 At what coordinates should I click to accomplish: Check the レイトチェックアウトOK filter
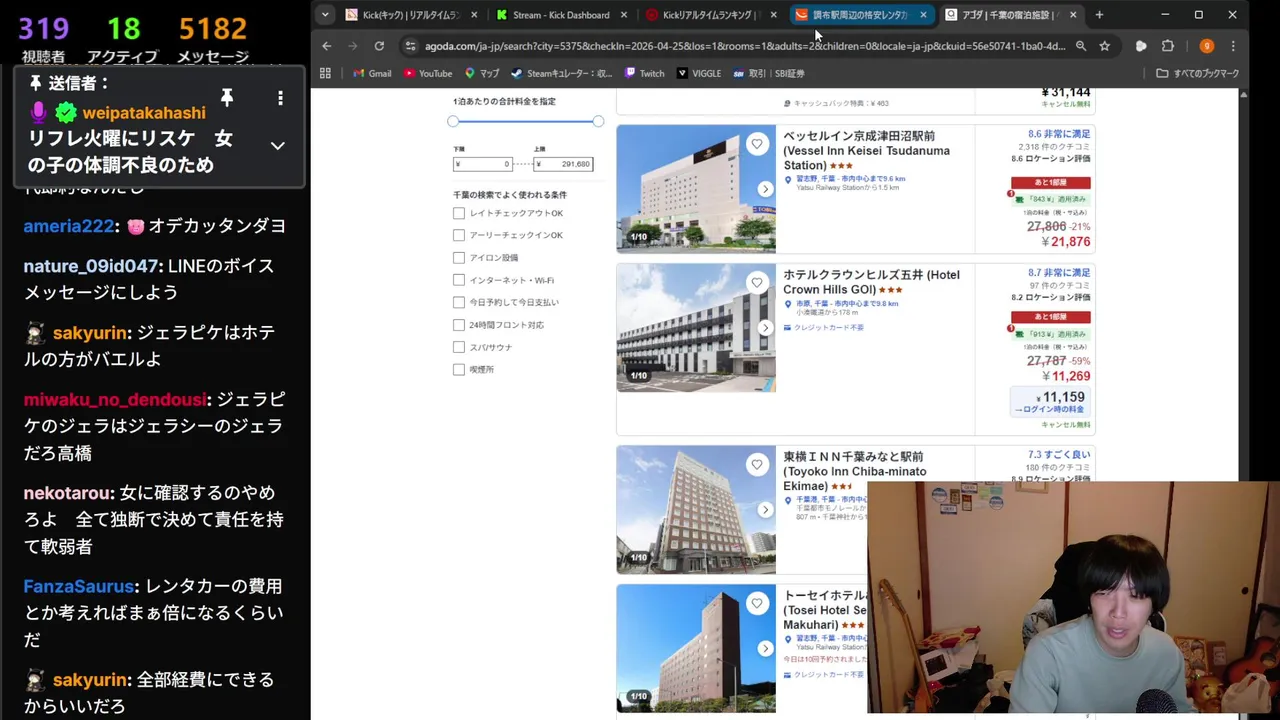459,213
